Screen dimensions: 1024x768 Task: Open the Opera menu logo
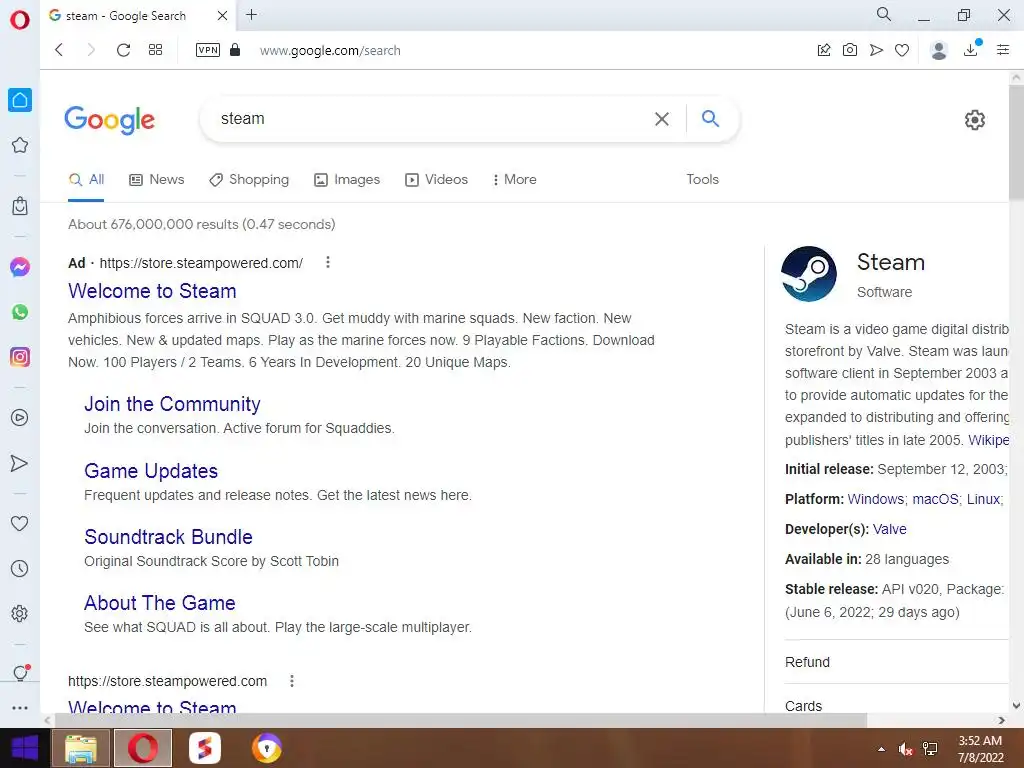point(20,20)
